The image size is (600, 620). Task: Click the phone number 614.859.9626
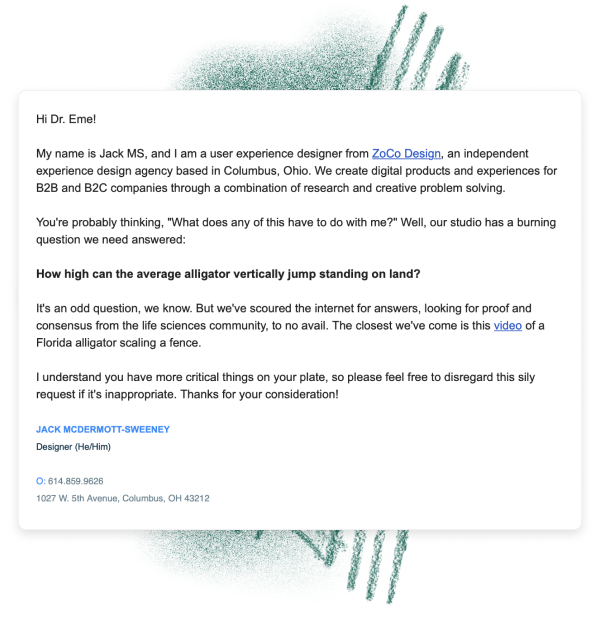75,481
